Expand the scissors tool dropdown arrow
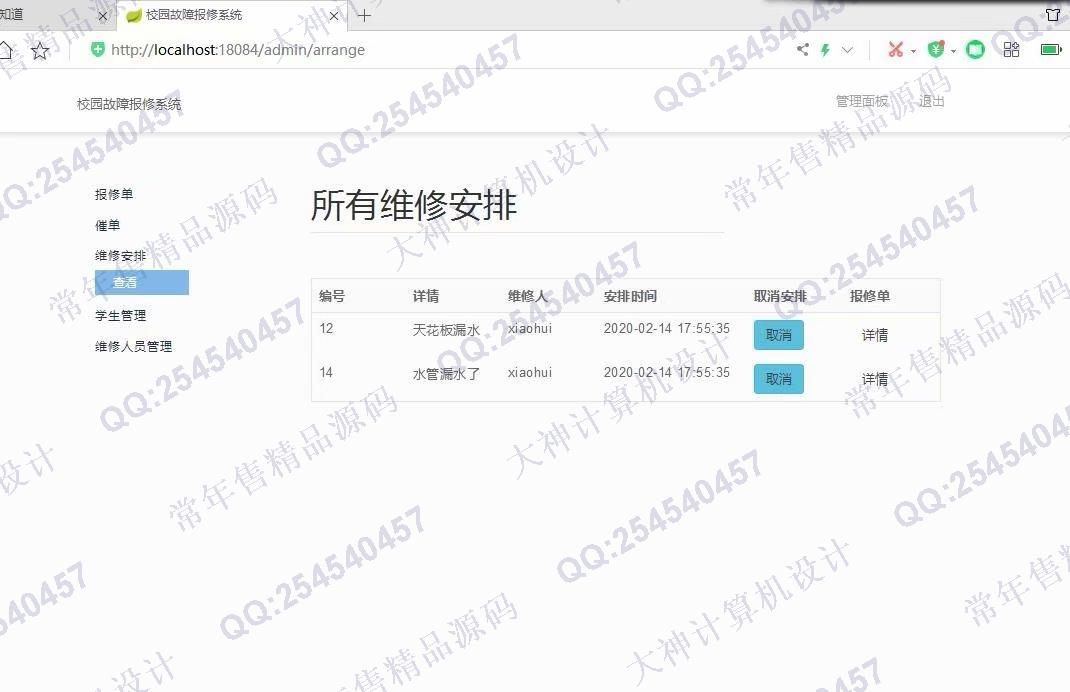Image resolution: width=1070 pixels, height=692 pixels. click(x=913, y=51)
